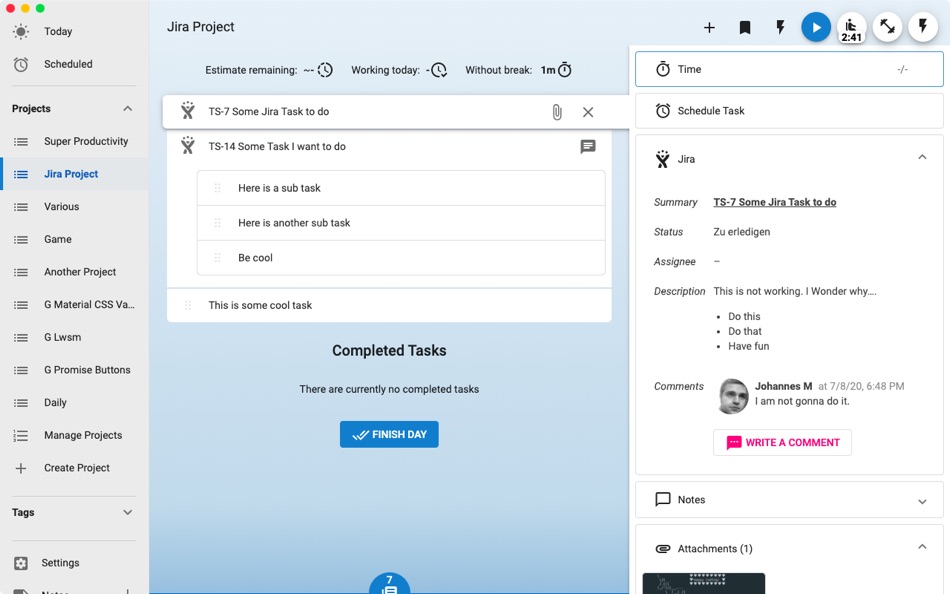Close the TS-7 task detail panel
Screen dimensions: 950x594
[588, 112]
